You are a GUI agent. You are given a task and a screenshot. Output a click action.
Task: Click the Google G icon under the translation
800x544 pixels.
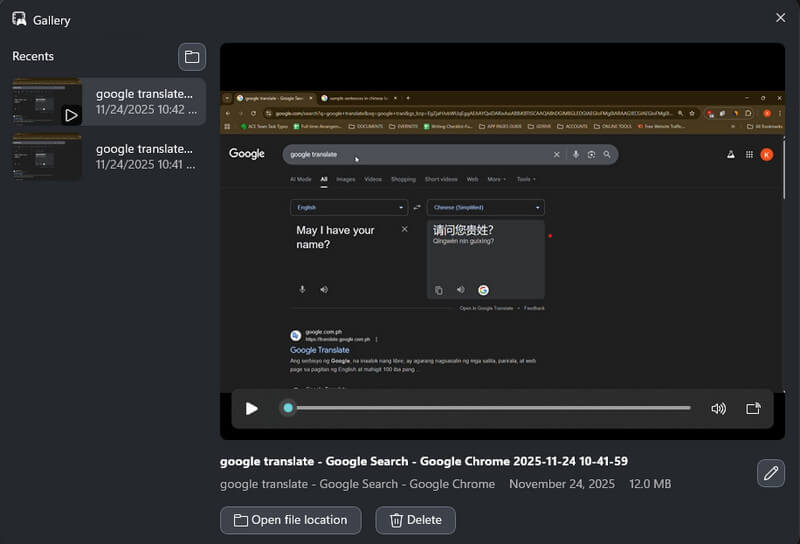point(483,290)
